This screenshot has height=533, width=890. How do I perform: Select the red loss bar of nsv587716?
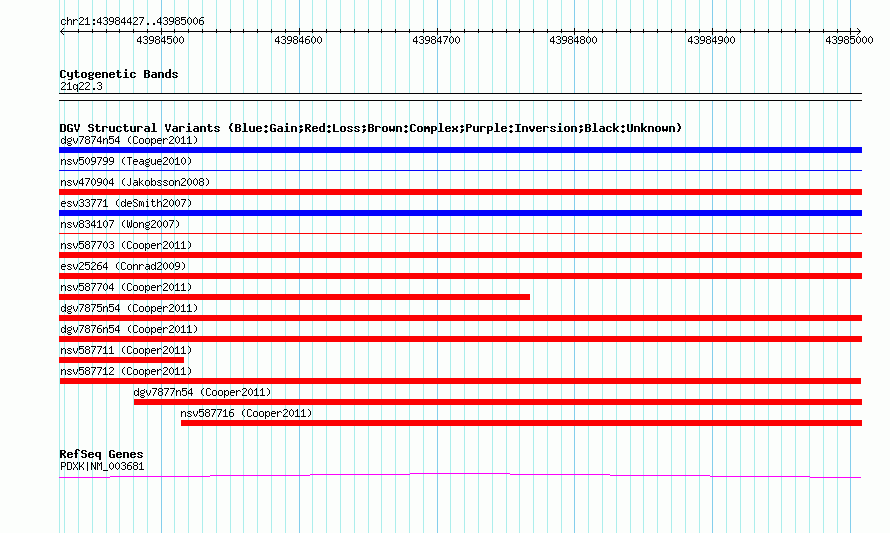point(522,423)
